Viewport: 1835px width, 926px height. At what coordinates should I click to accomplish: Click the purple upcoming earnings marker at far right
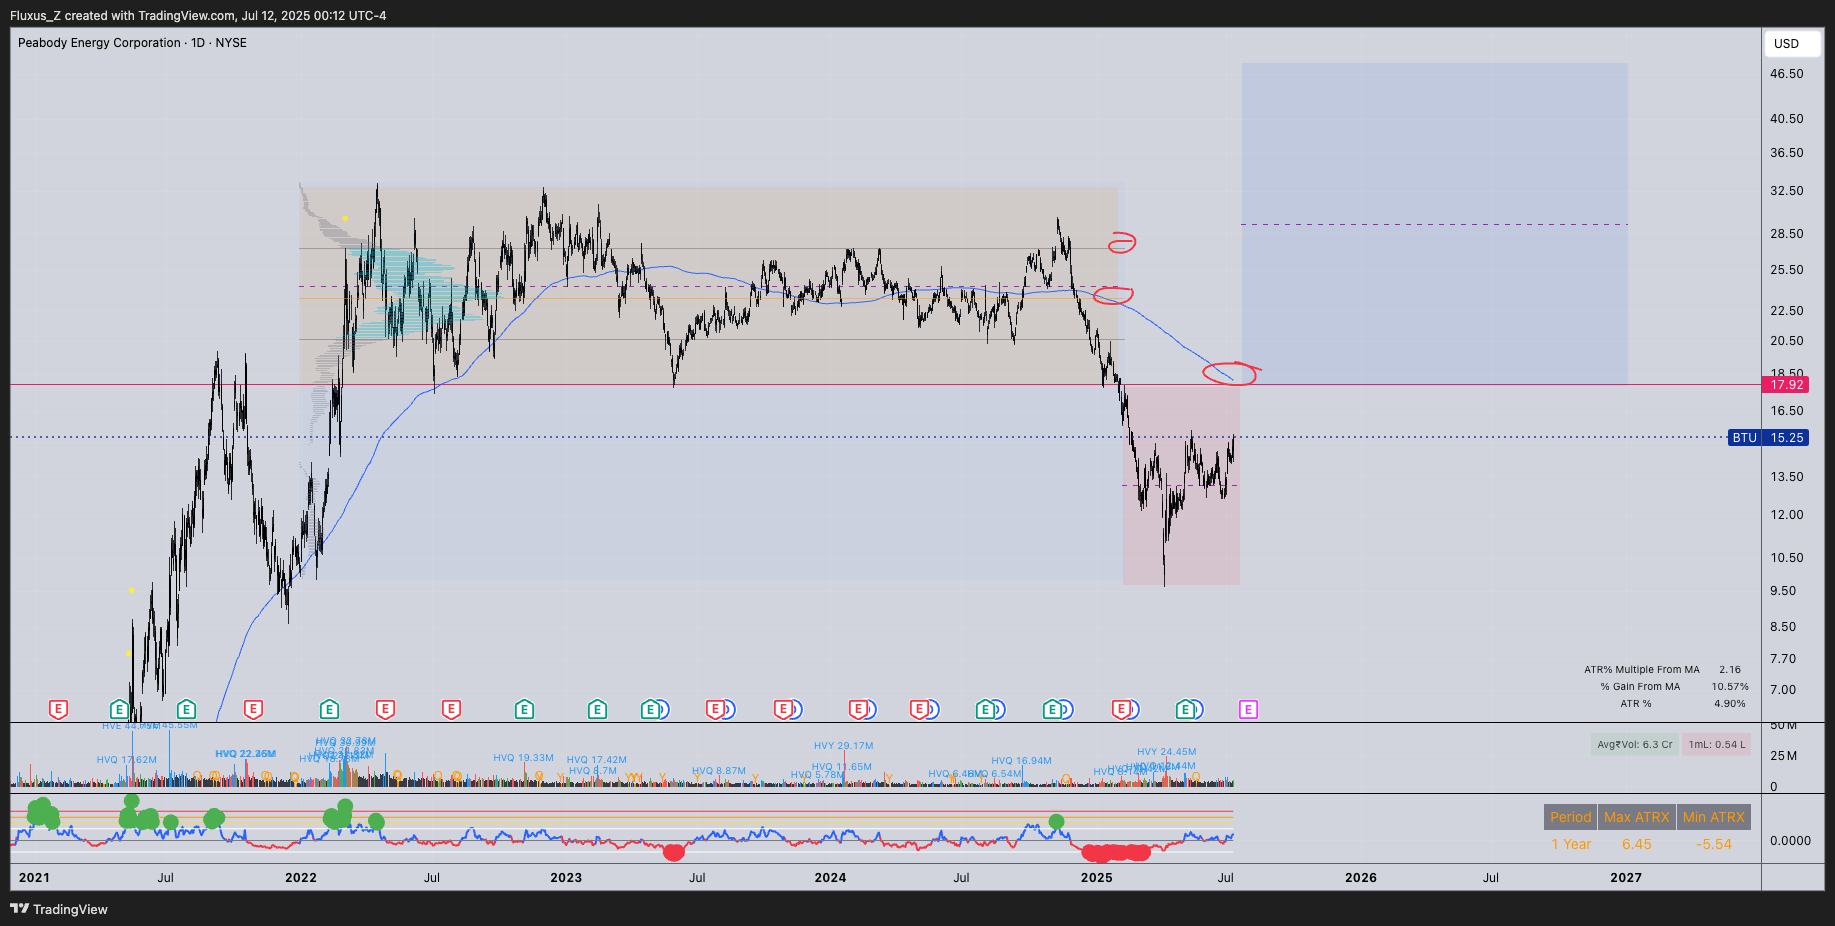click(1247, 709)
